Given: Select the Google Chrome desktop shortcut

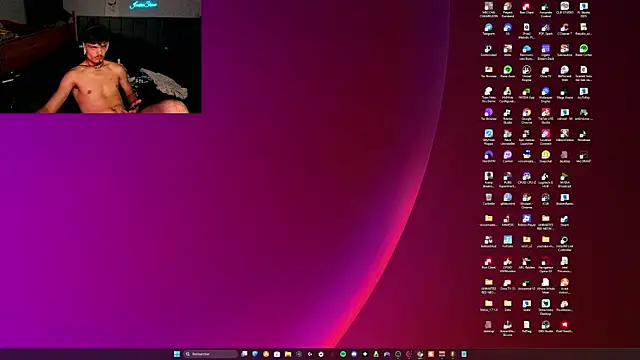Looking at the screenshot, I should (x=527, y=116).
